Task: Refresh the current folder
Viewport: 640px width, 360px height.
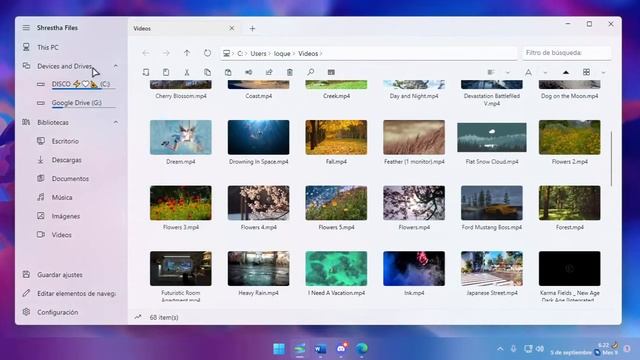Action: pos(207,53)
